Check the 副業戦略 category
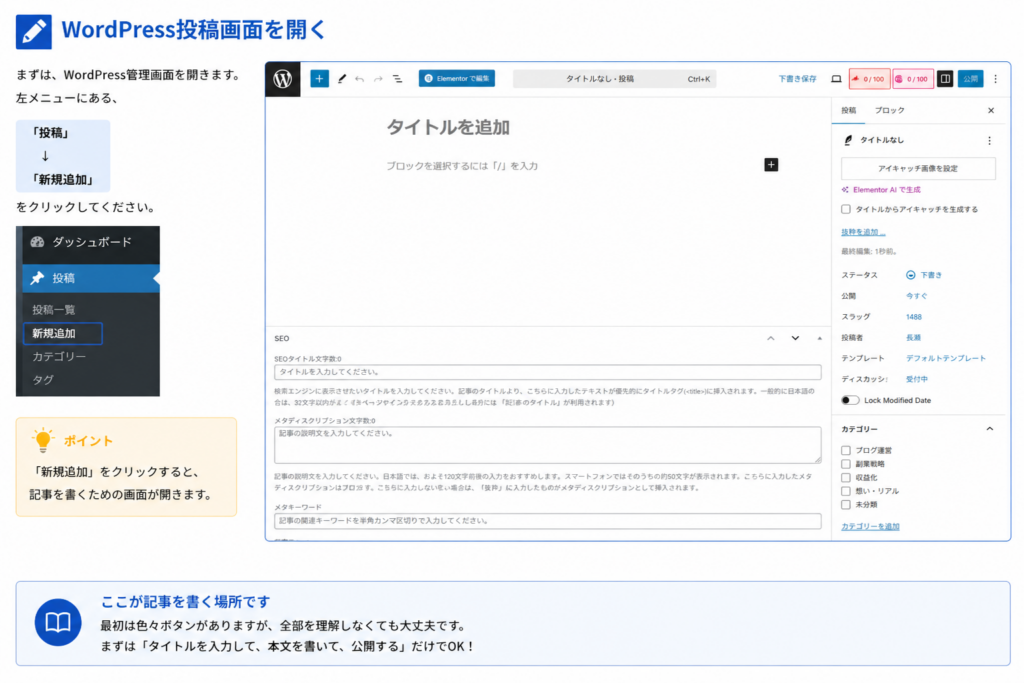The height and width of the screenshot is (683, 1024). pyautogui.click(x=846, y=464)
